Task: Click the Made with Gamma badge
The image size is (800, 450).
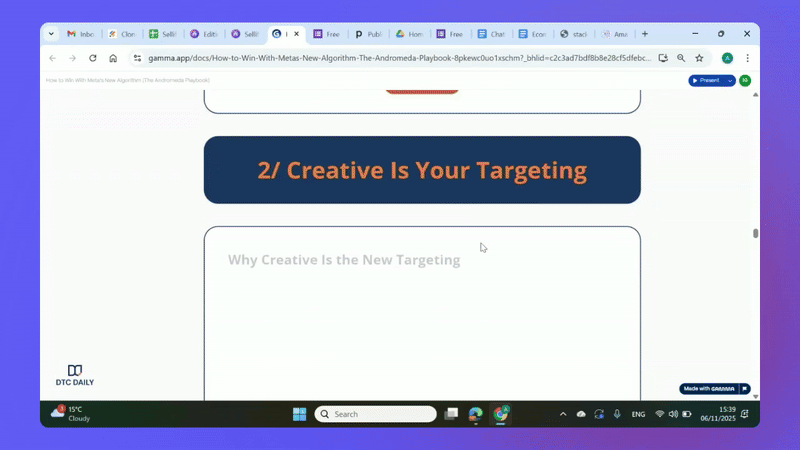Action: (709, 389)
